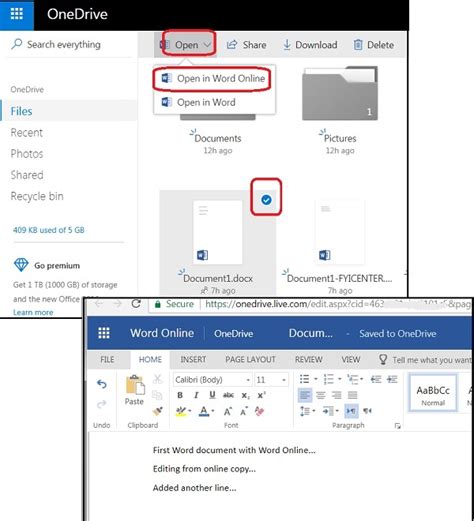The width and height of the screenshot is (474, 521).
Task: Expand the Open button dropdown in OneDrive
Action: pyautogui.click(x=207, y=45)
